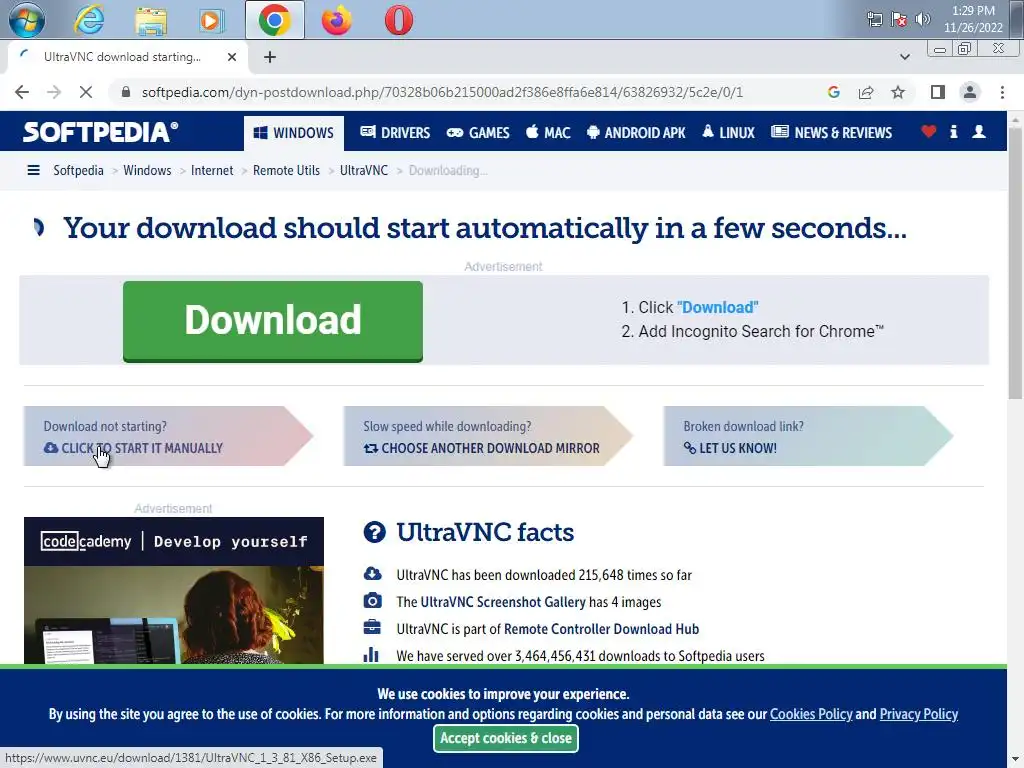Open the Windows Start menu orb

27,20
